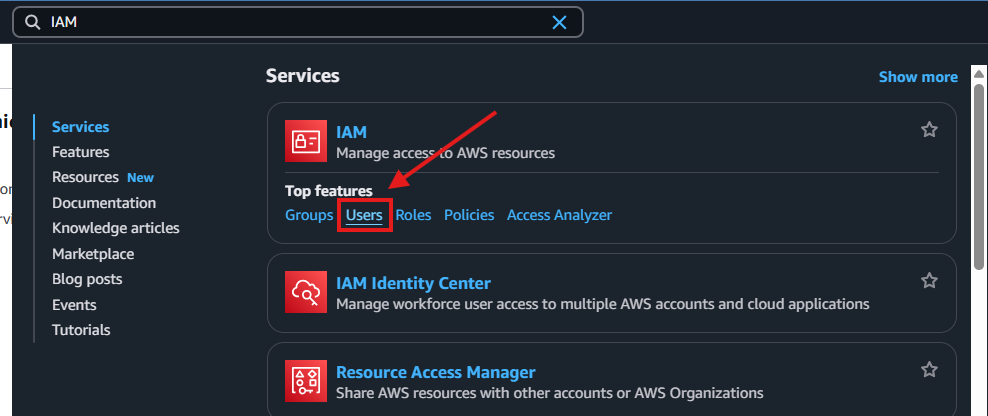Click the search magnifier icon
The width and height of the screenshot is (988, 416).
(32, 23)
